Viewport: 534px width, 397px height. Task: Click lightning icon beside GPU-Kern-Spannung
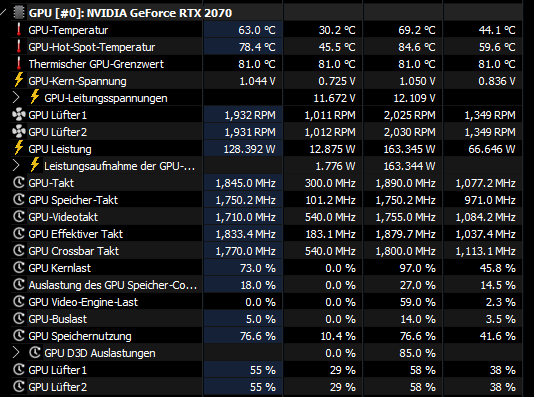[x=19, y=80]
